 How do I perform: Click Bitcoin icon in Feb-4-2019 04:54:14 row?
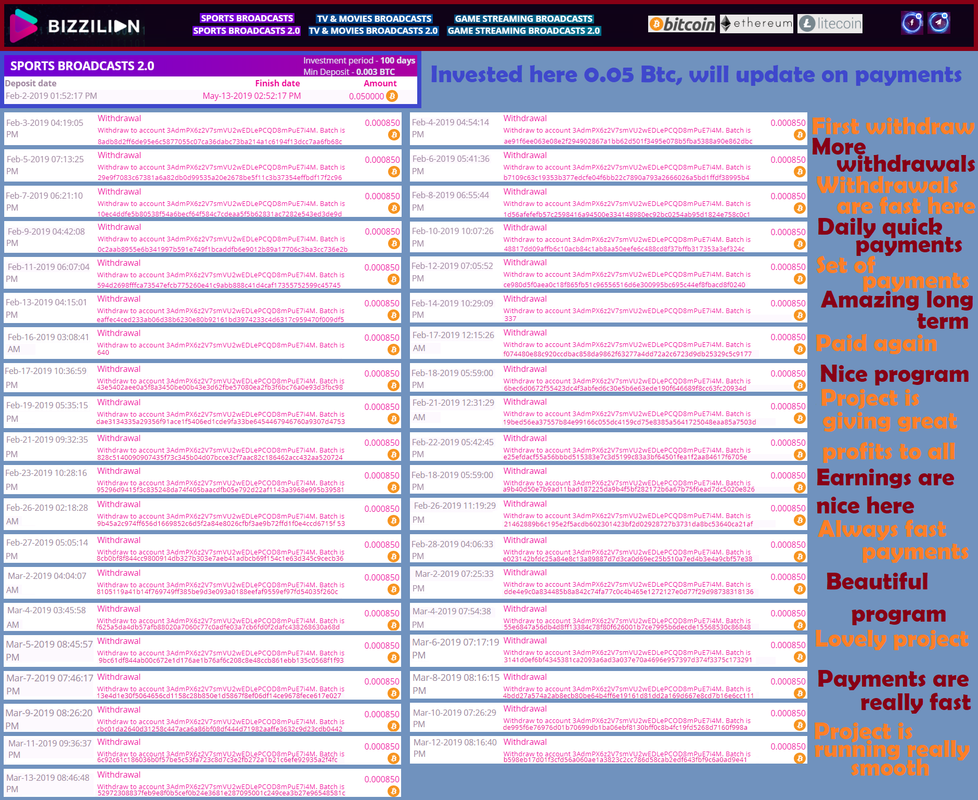[x=800, y=135]
